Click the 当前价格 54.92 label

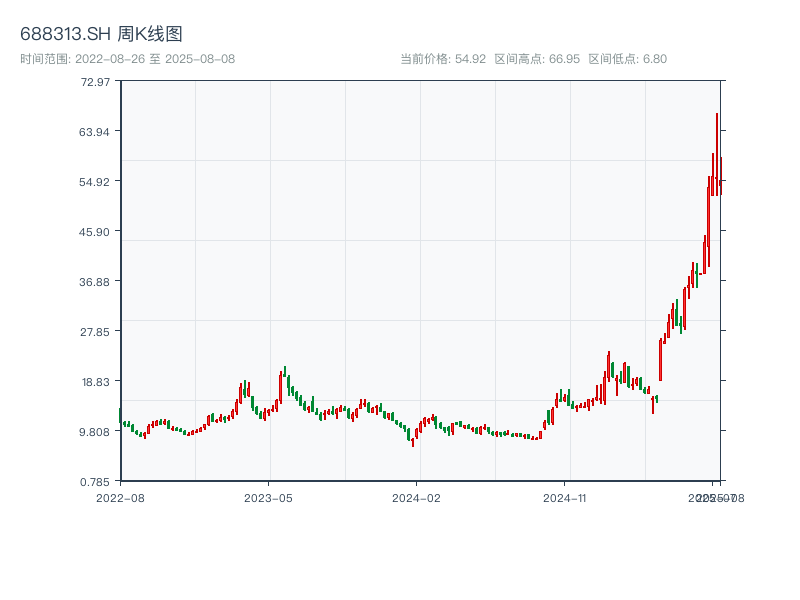point(443,59)
